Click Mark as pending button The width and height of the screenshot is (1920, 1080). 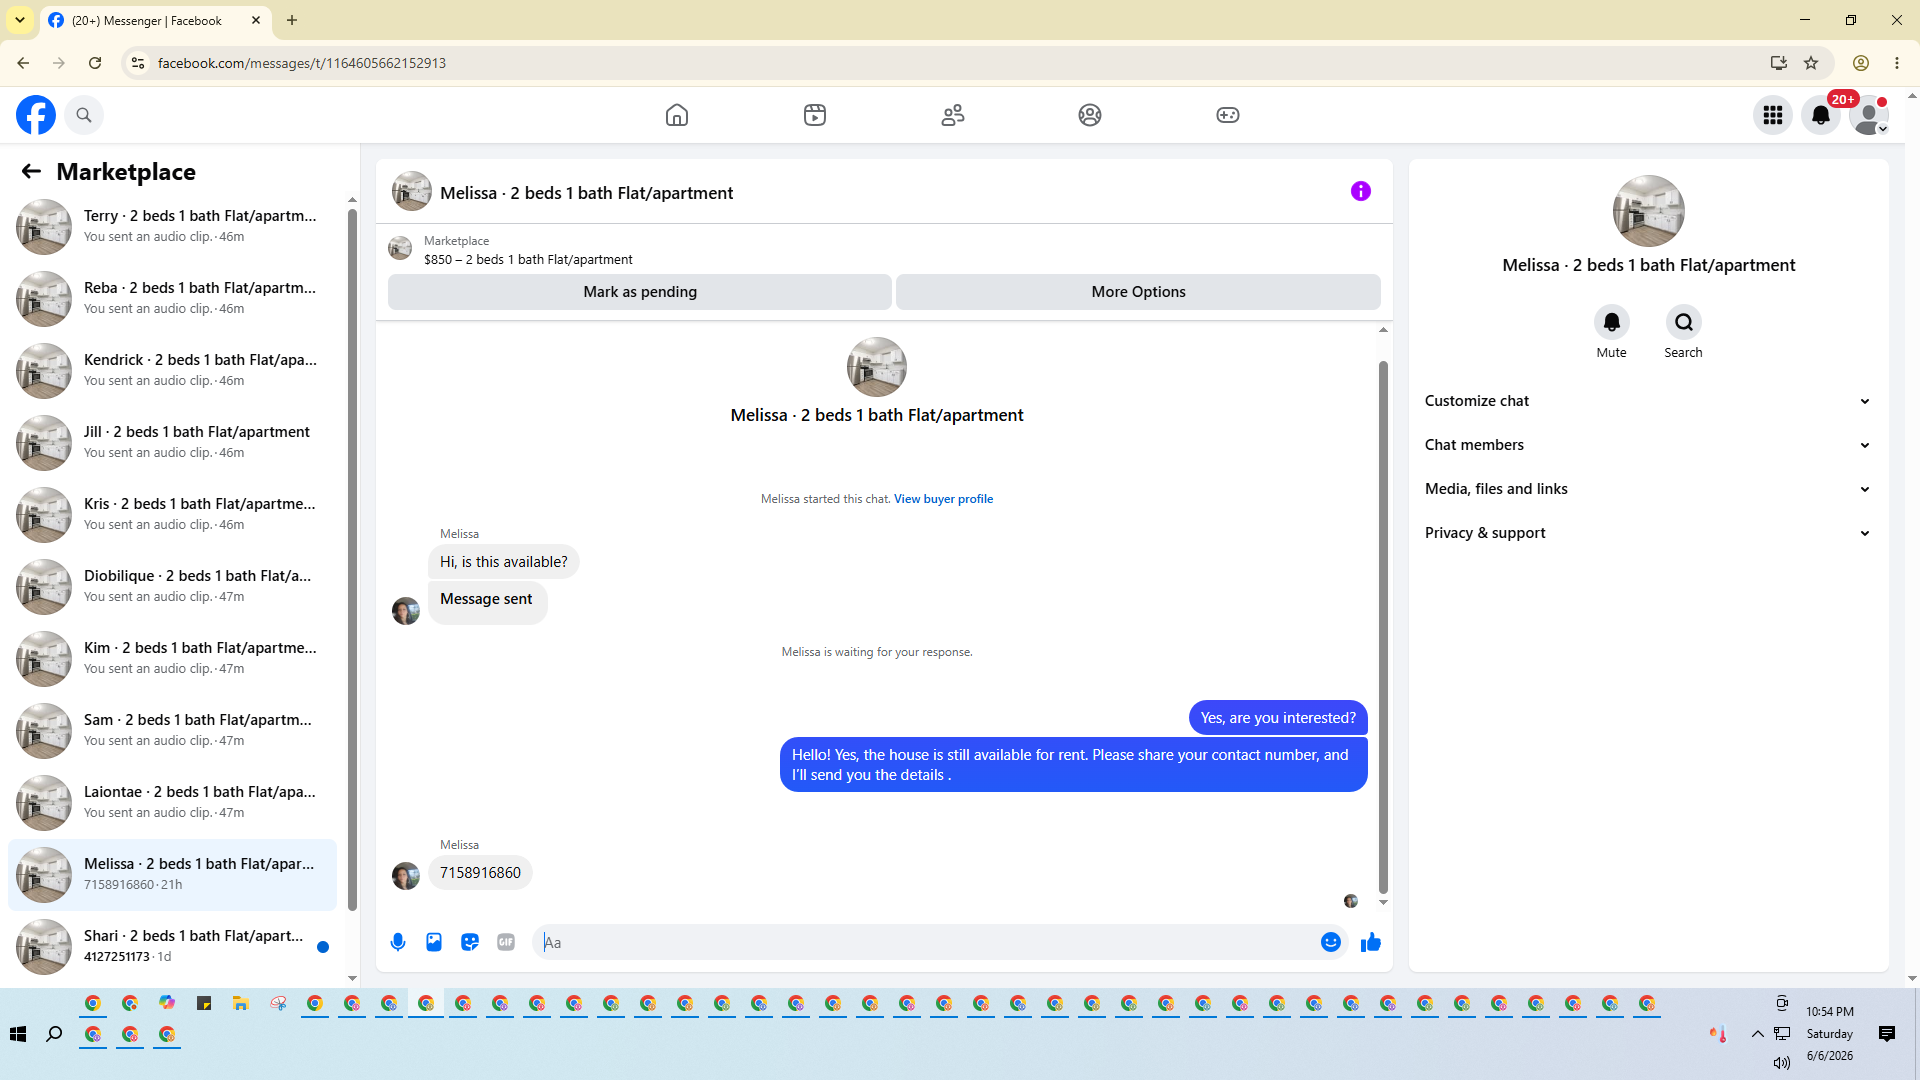(640, 292)
